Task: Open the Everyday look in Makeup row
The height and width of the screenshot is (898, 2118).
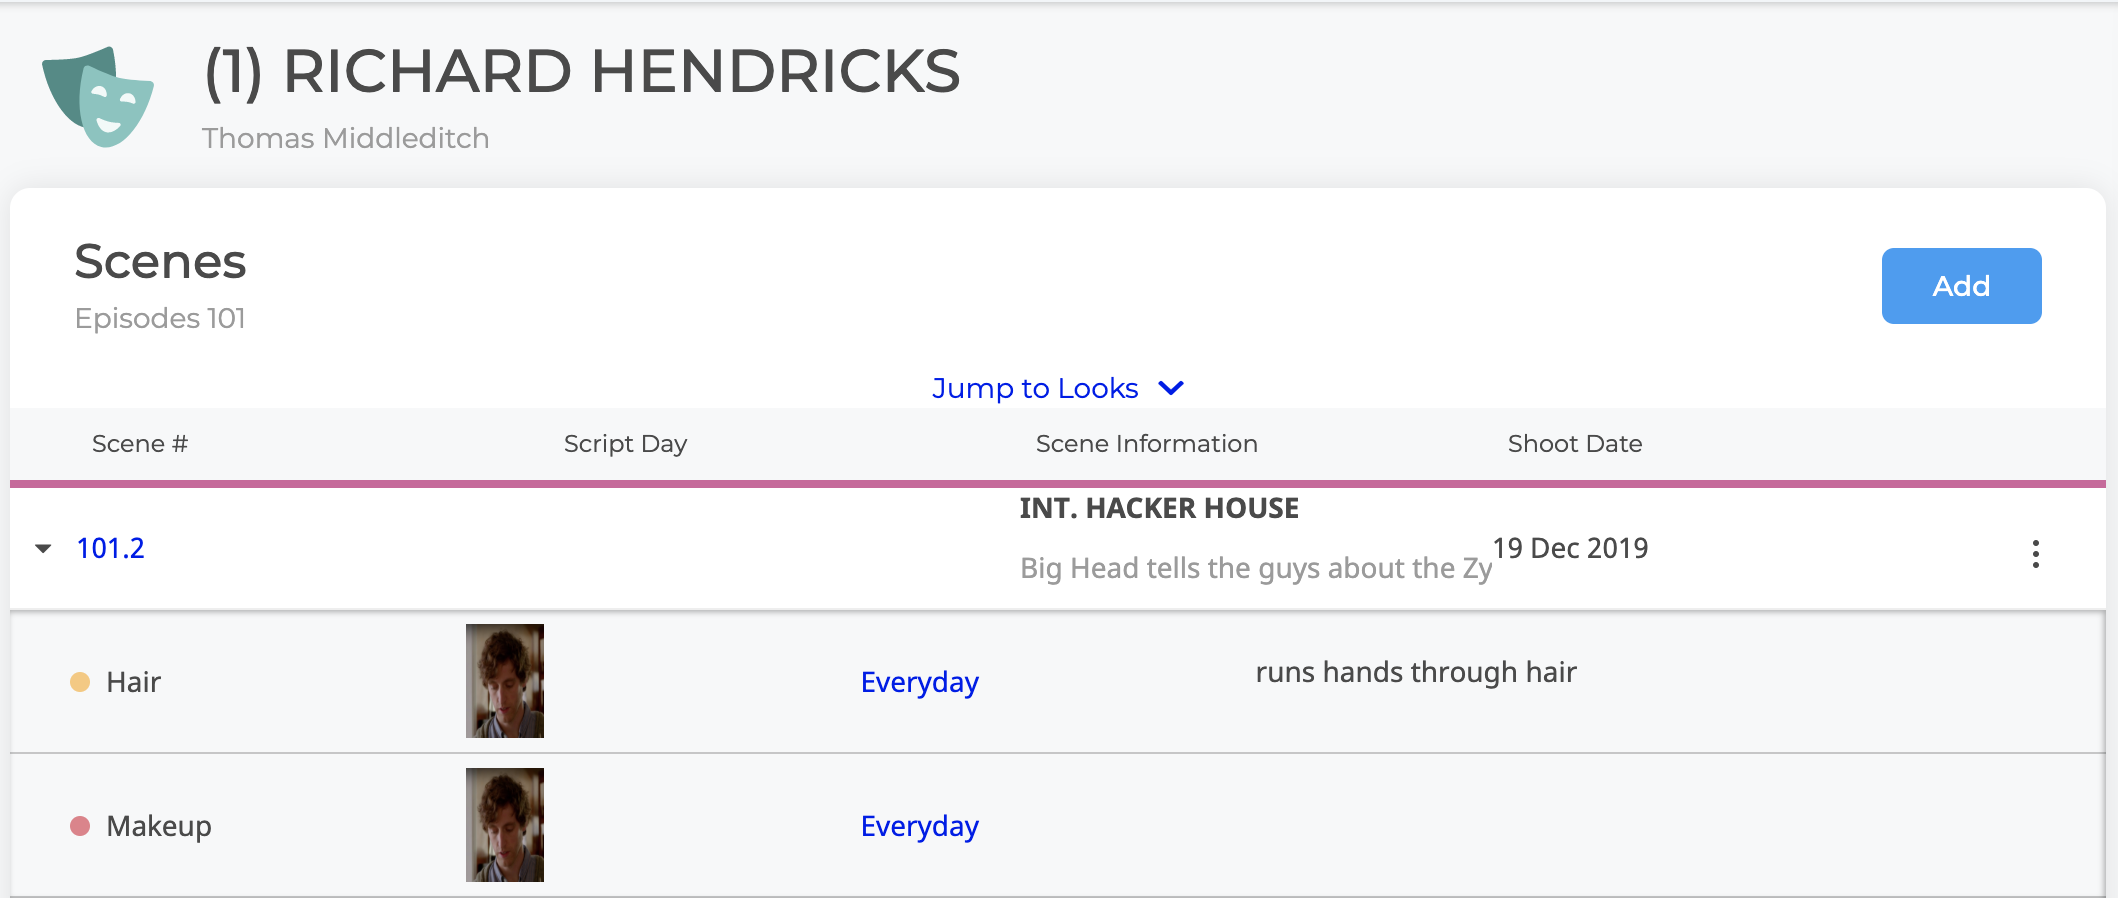Action: click(919, 826)
